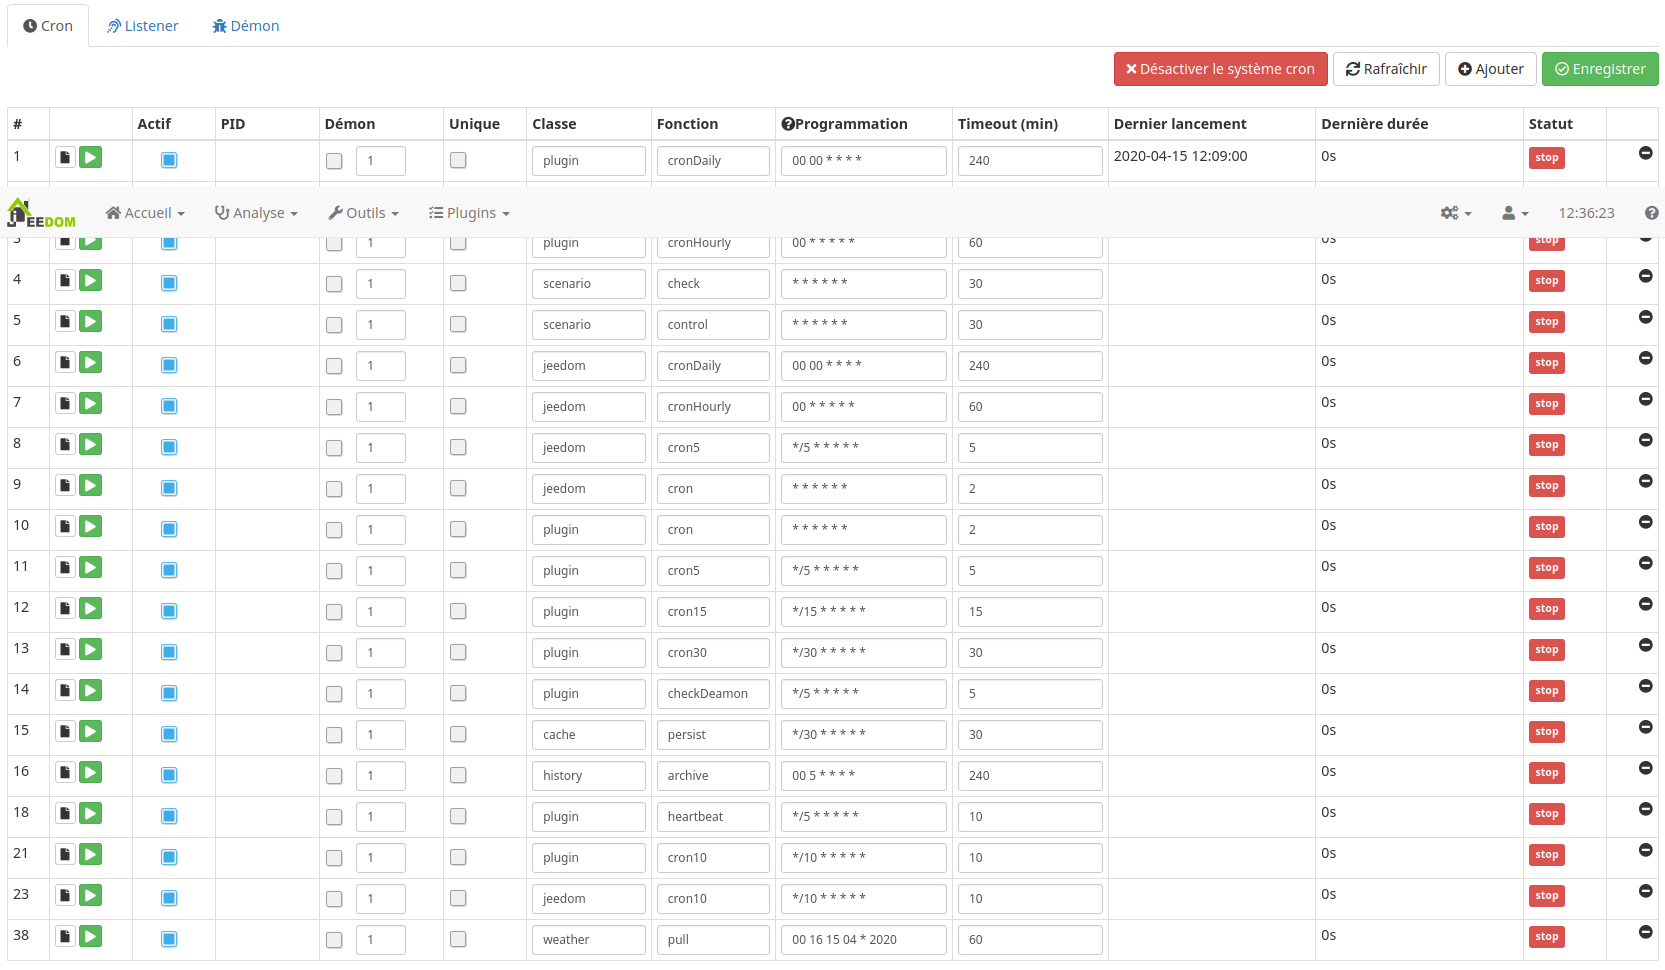Remove row 15 cache persist minus icon

(1645, 727)
